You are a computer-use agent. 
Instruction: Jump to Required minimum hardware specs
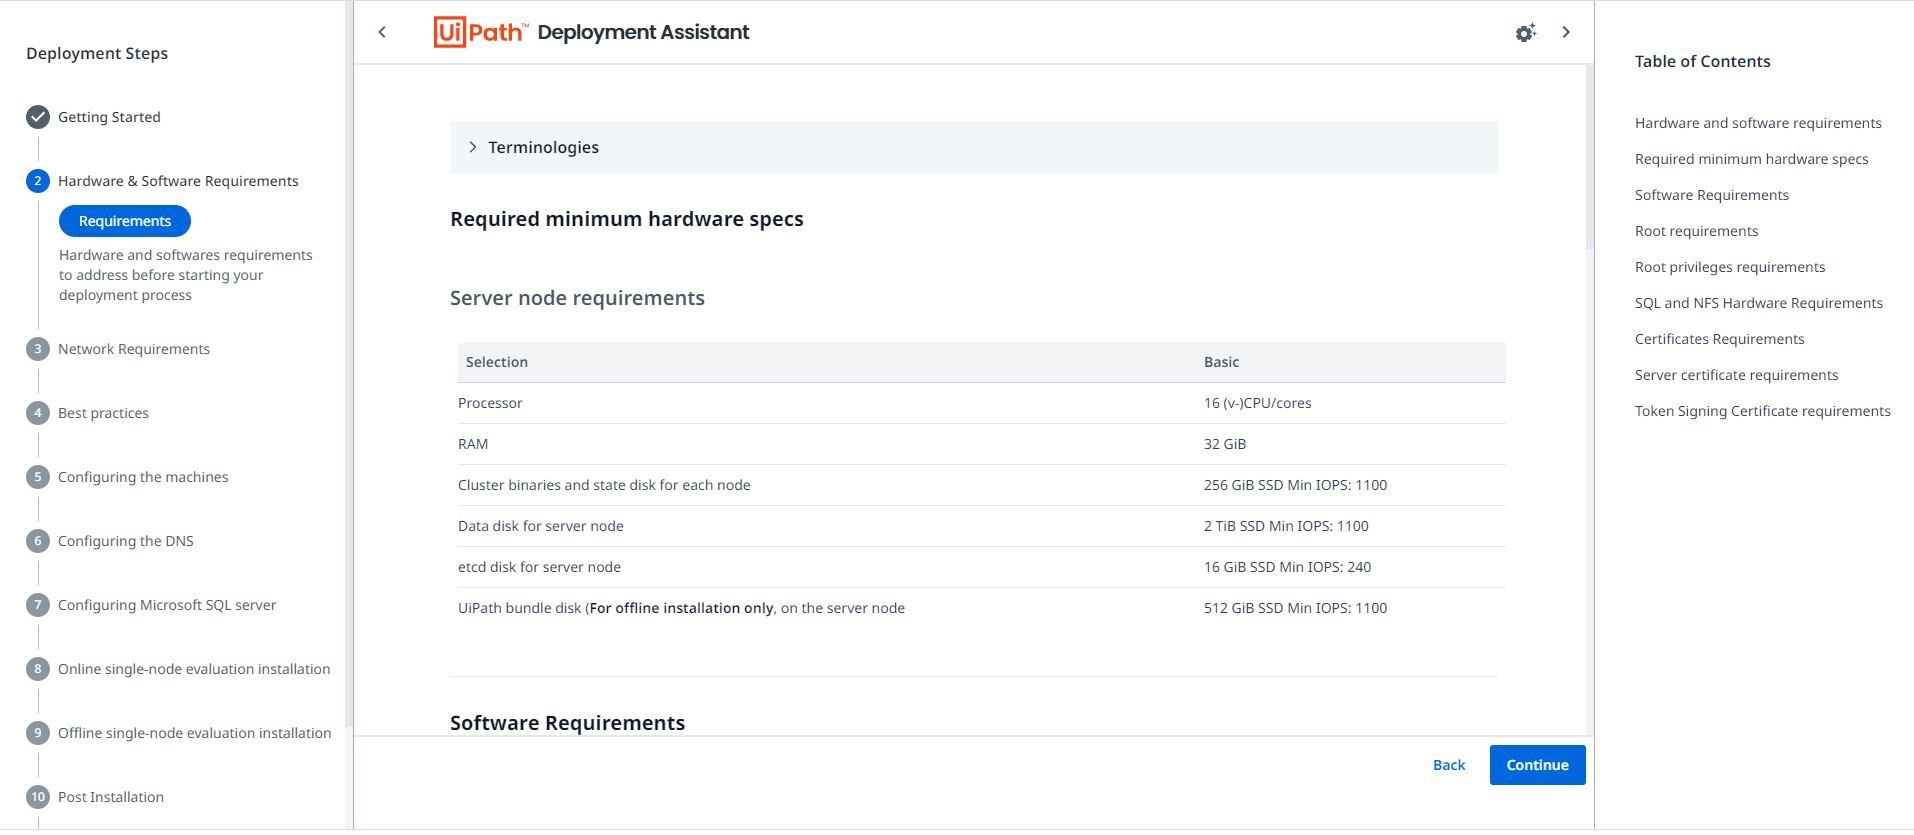[x=1751, y=159]
